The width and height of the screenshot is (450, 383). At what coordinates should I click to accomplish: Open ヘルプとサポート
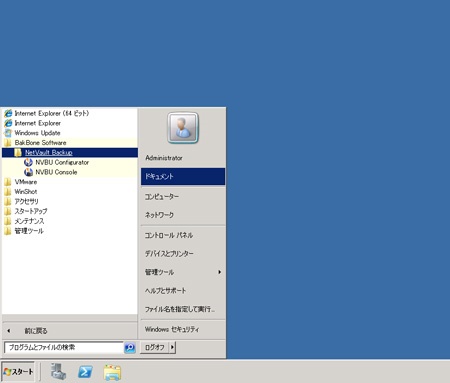[183, 291]
